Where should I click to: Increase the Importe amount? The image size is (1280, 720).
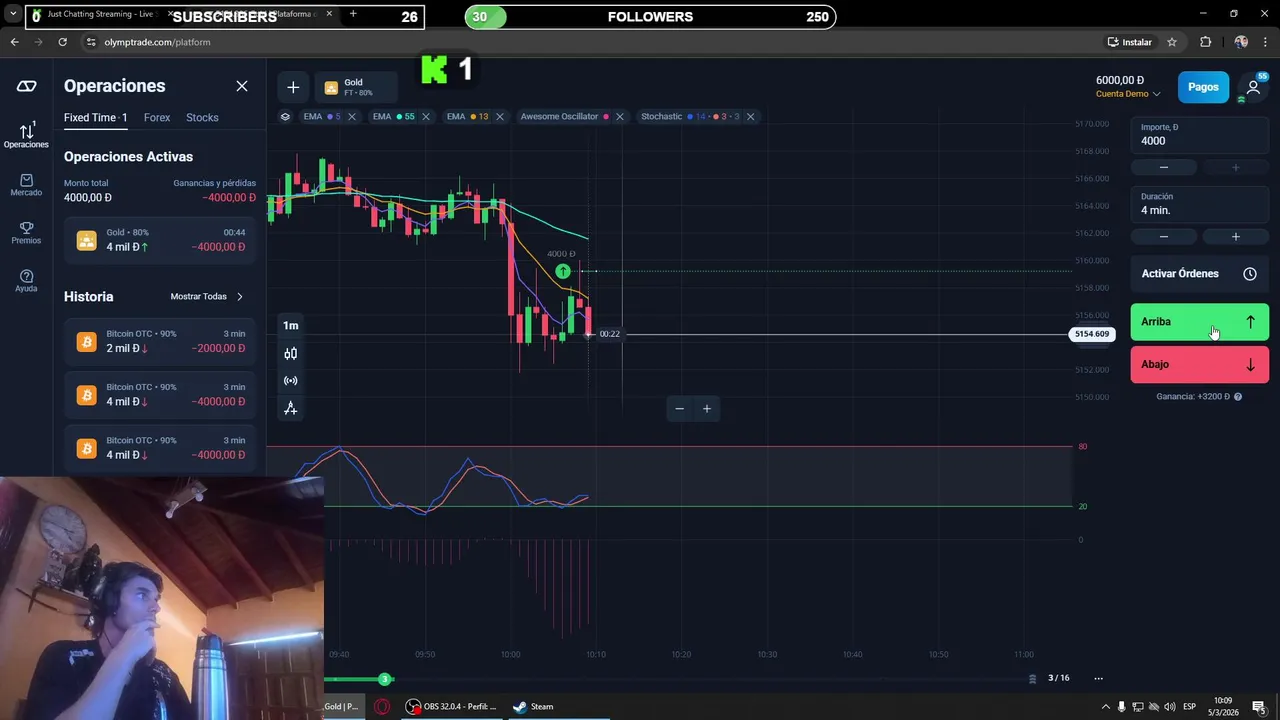(1236, 167)
